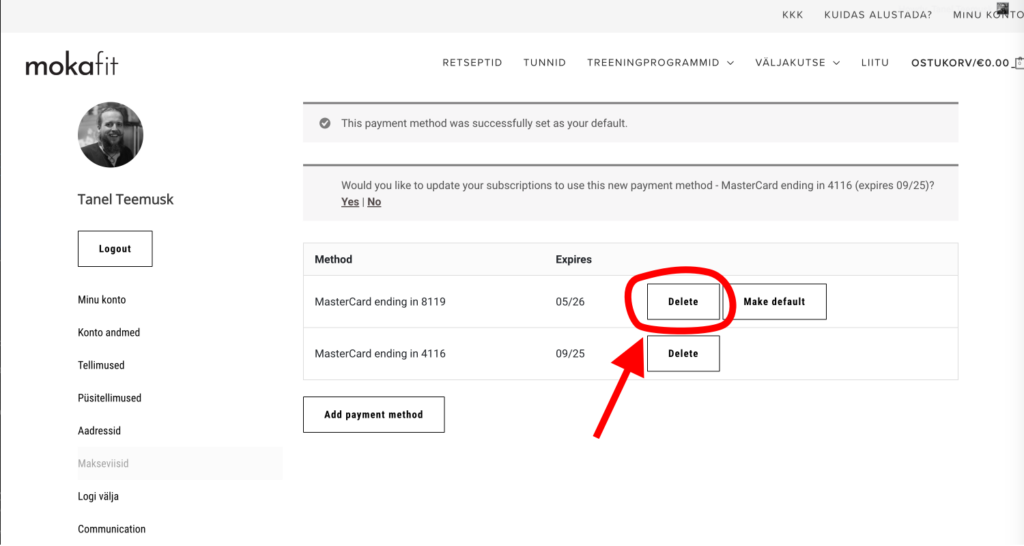Delete MasterCard ending in 4116
1024x546 pixels.
click(x=683, y=353)
